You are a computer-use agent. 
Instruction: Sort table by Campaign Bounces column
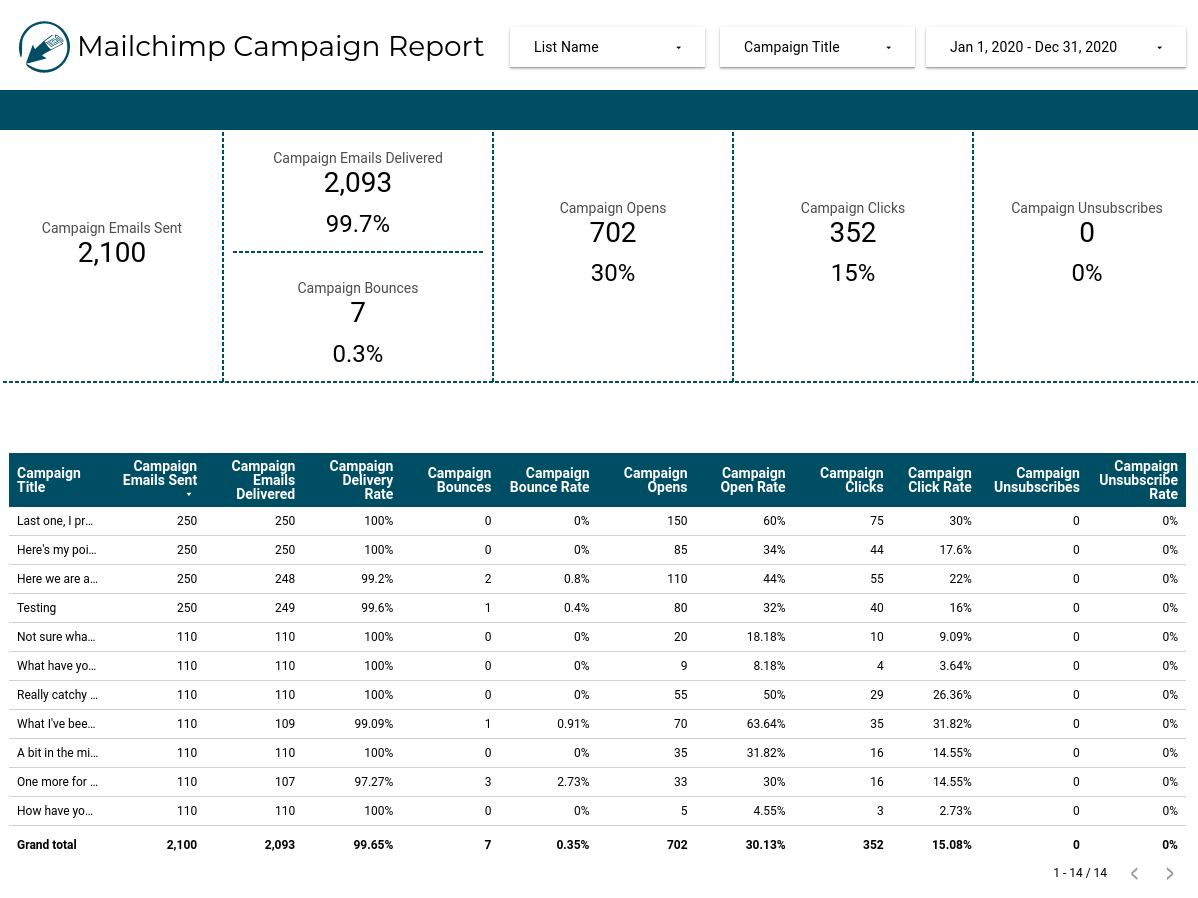point(459,479)
